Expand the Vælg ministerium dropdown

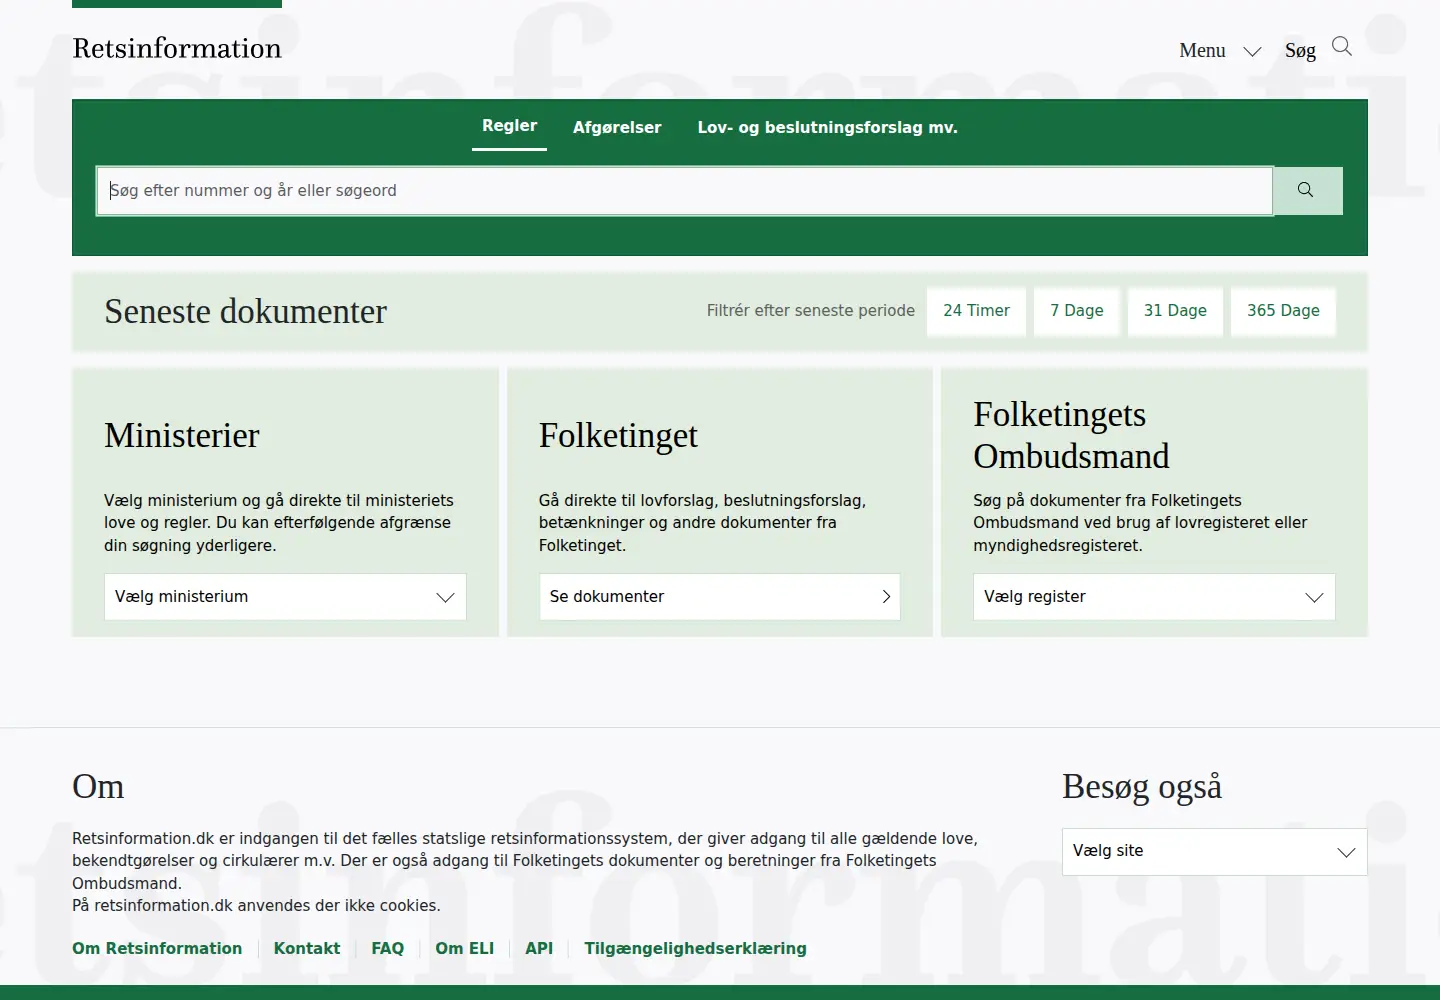click(285, 597)
